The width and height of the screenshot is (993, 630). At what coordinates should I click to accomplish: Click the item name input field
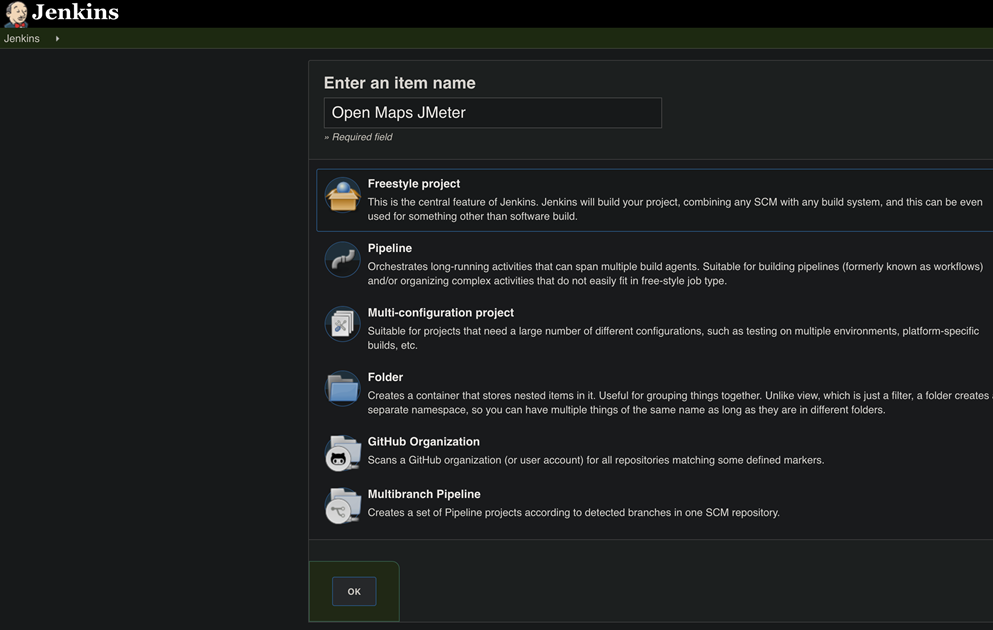[493, 113]
